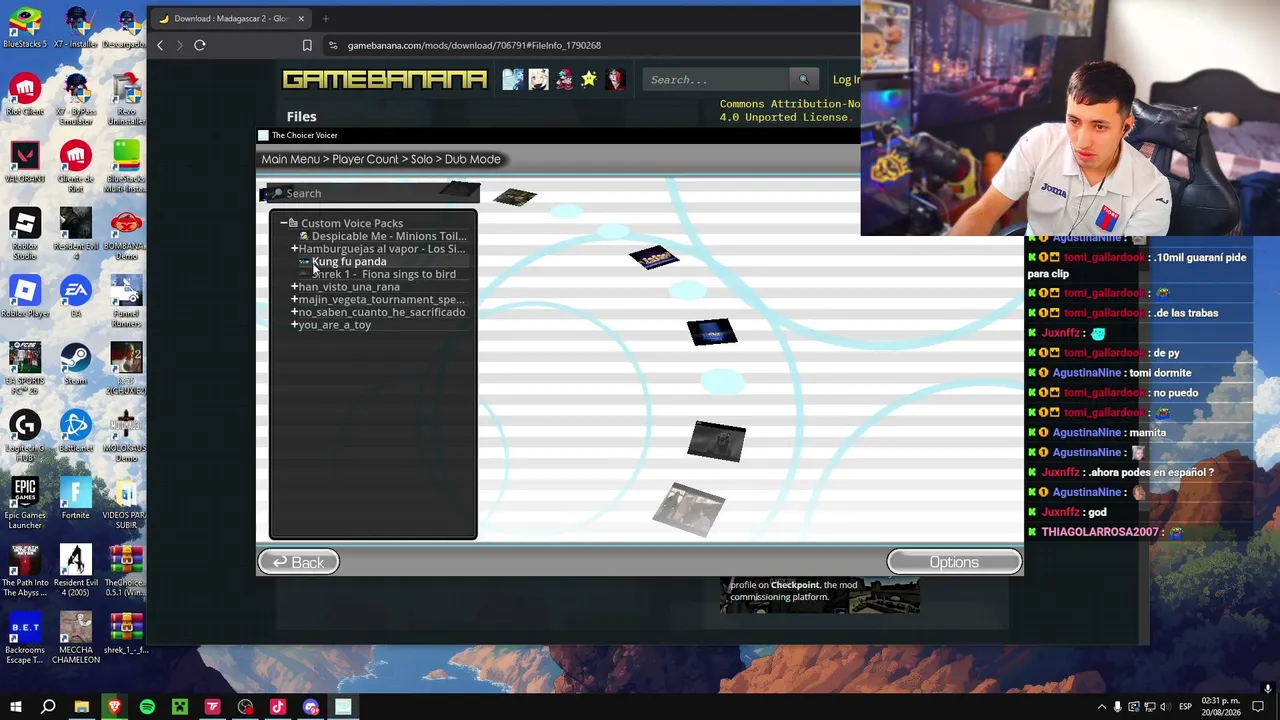Open Options in The Choicer Voicer

tap(954, 562)
